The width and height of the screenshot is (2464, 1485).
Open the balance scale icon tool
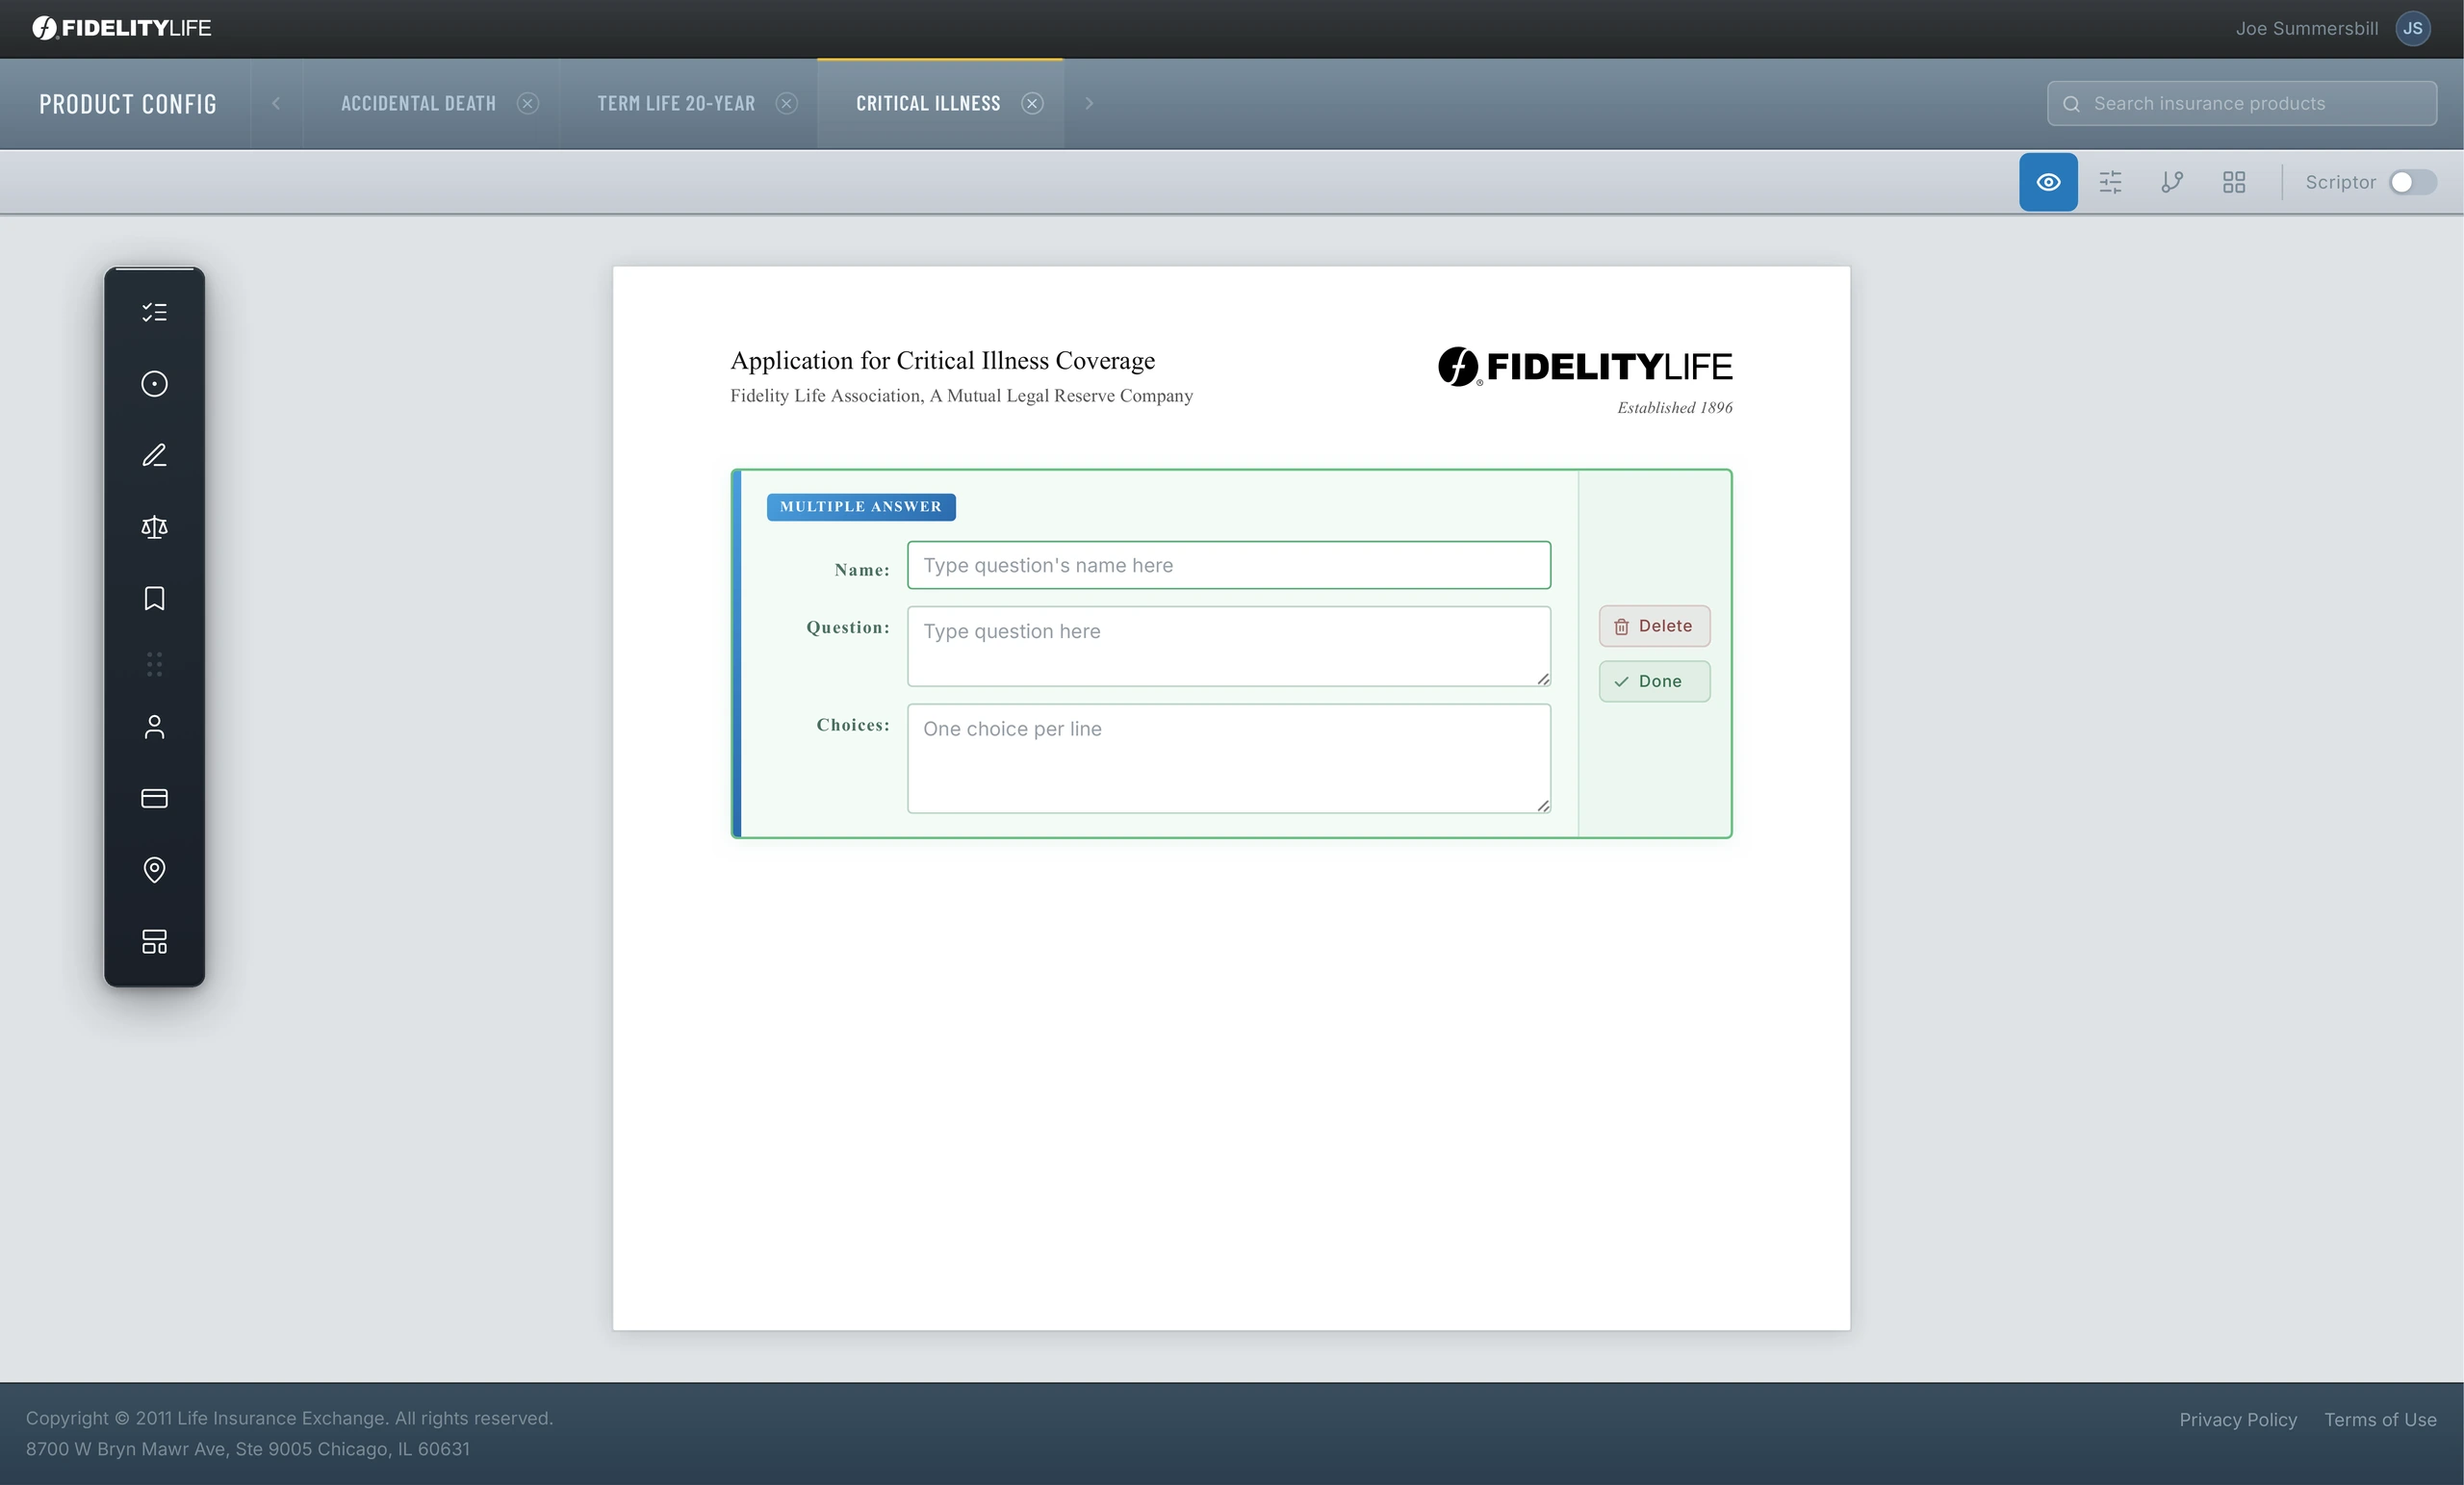[x=154, y=527]
